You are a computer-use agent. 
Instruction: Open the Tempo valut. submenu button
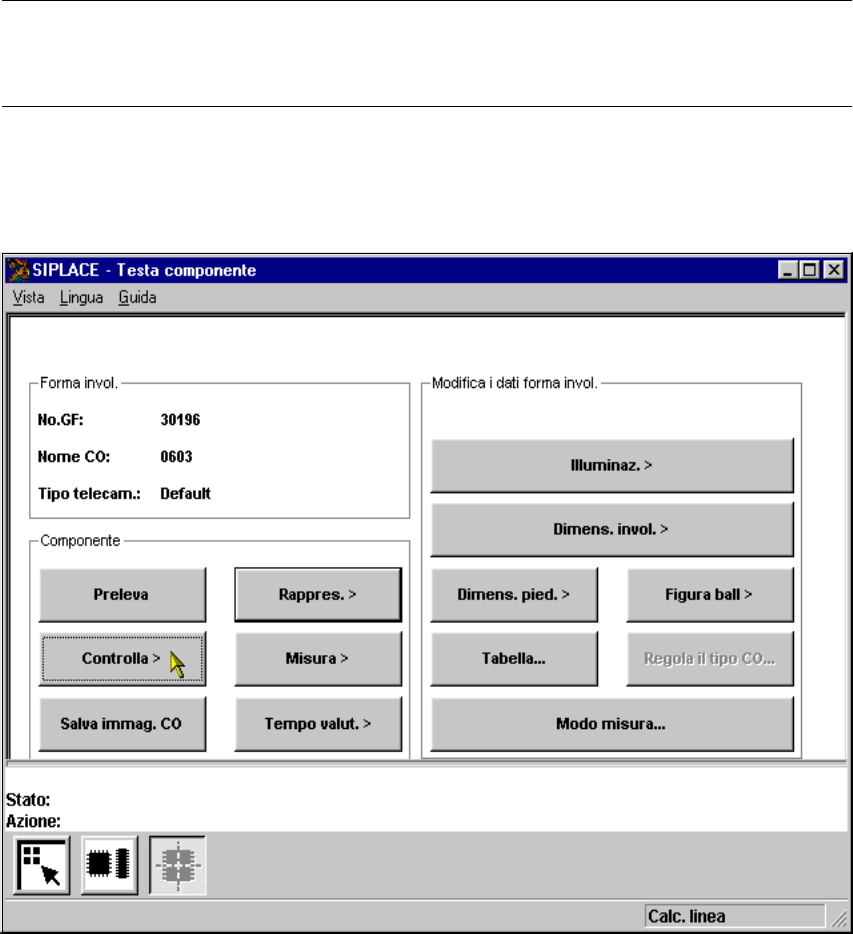[318, 724]
